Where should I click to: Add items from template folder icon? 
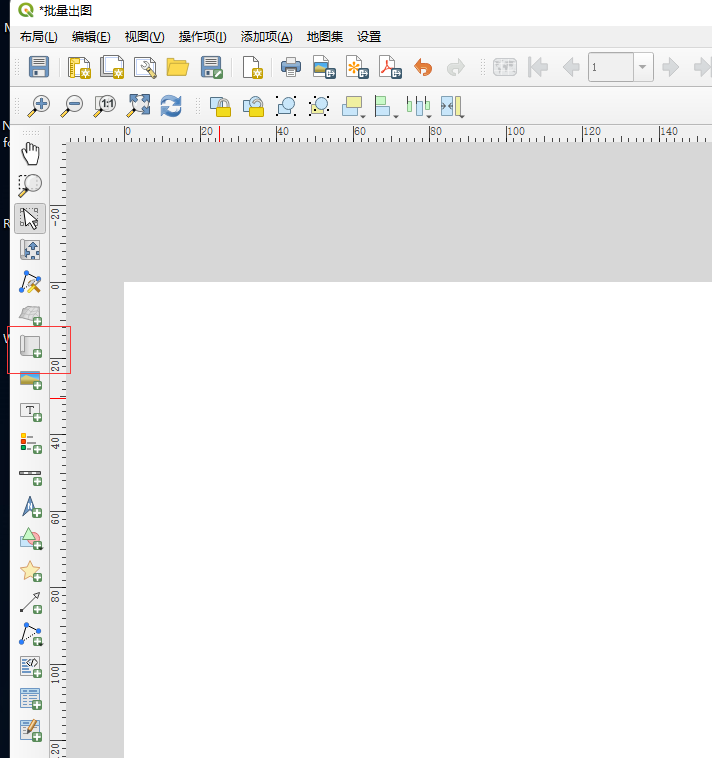click(177, 67)
